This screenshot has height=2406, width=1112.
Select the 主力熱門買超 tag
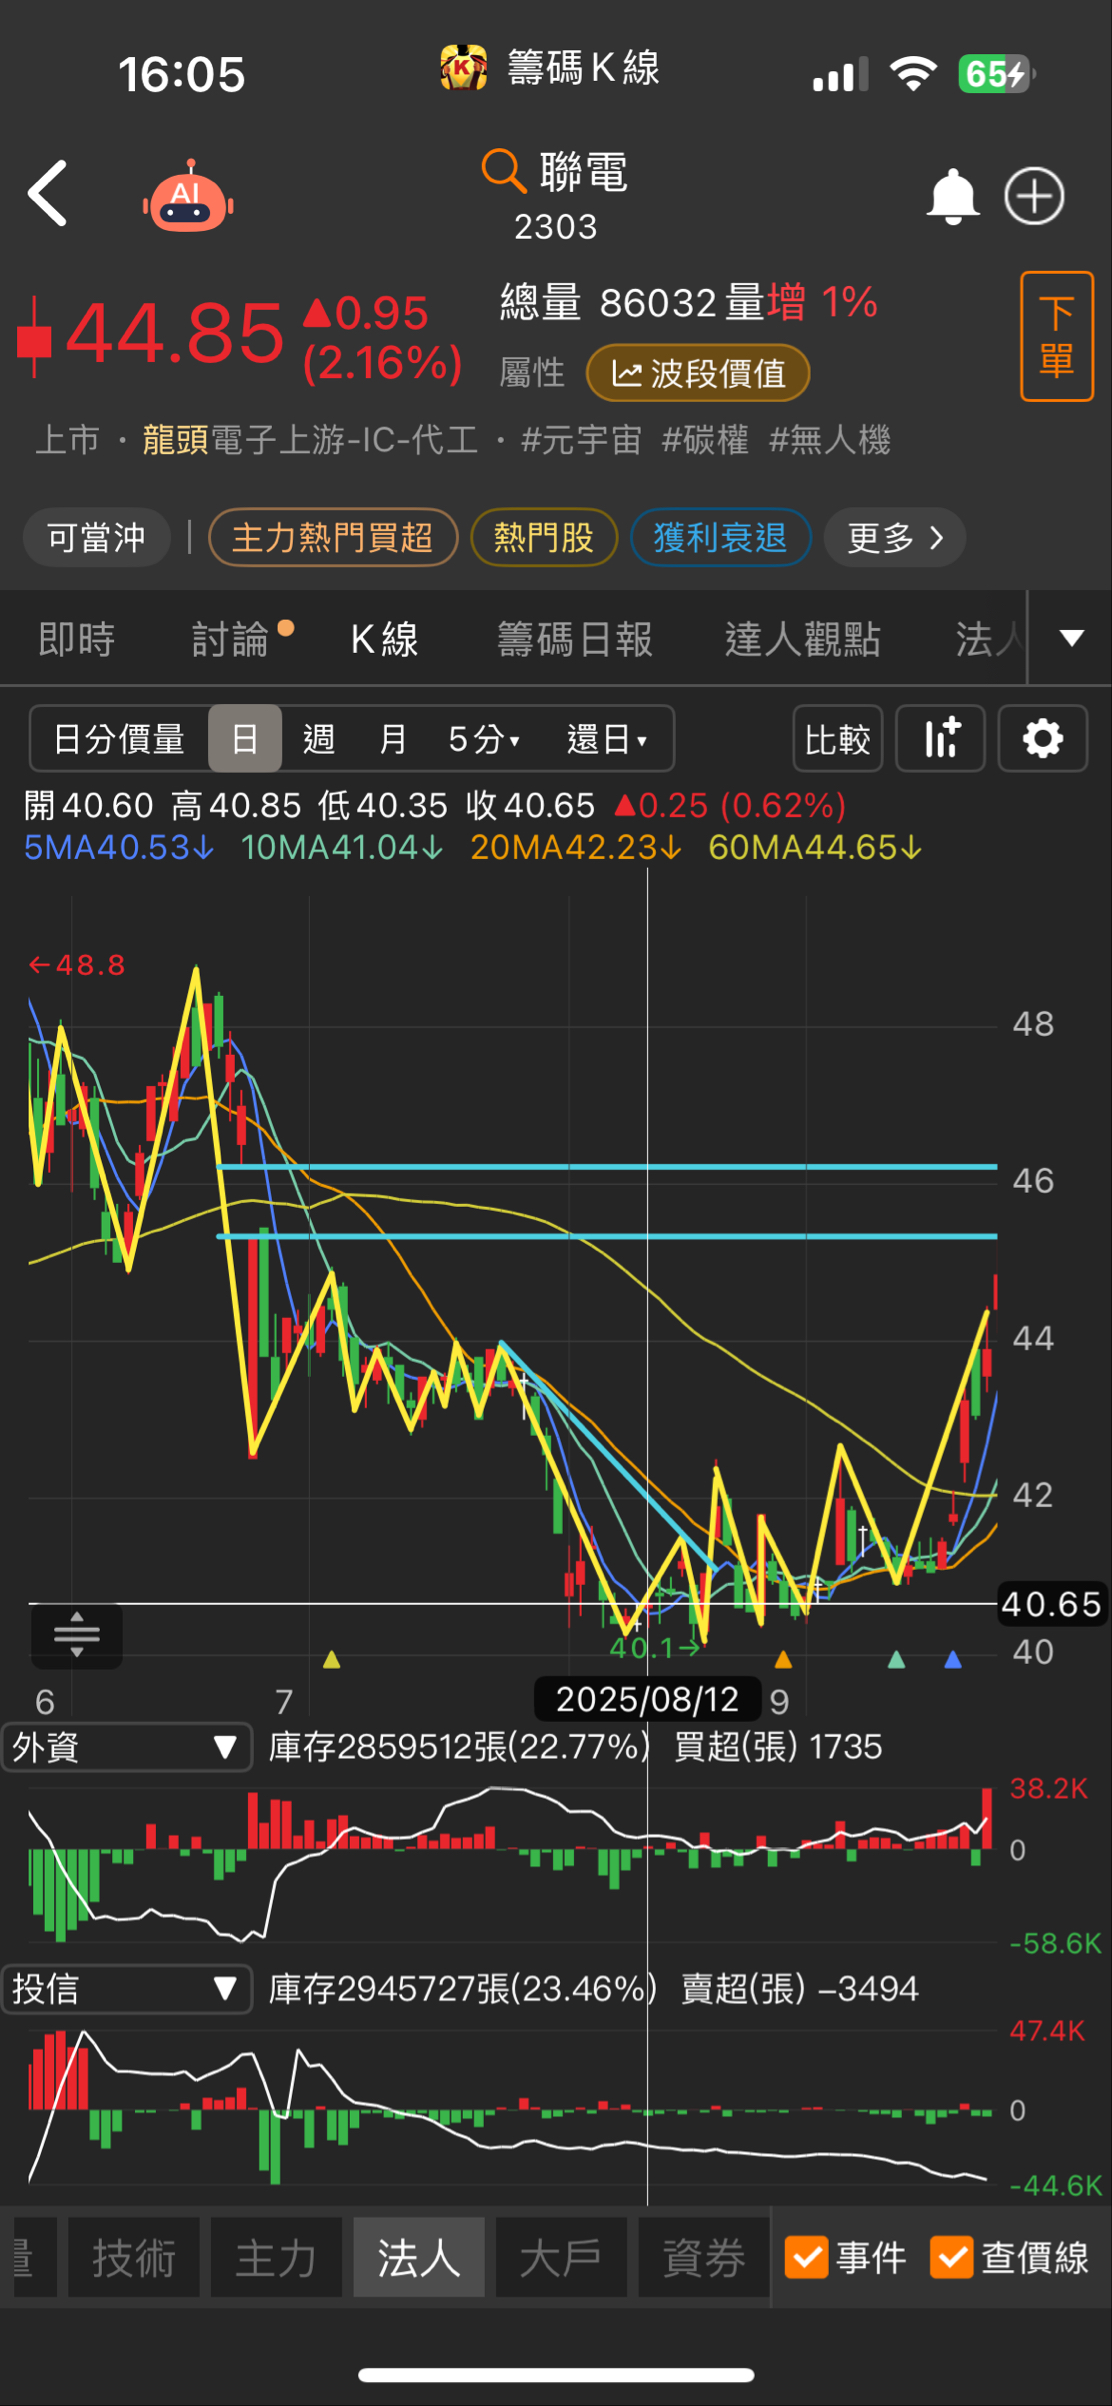click(x=333, y=538)
